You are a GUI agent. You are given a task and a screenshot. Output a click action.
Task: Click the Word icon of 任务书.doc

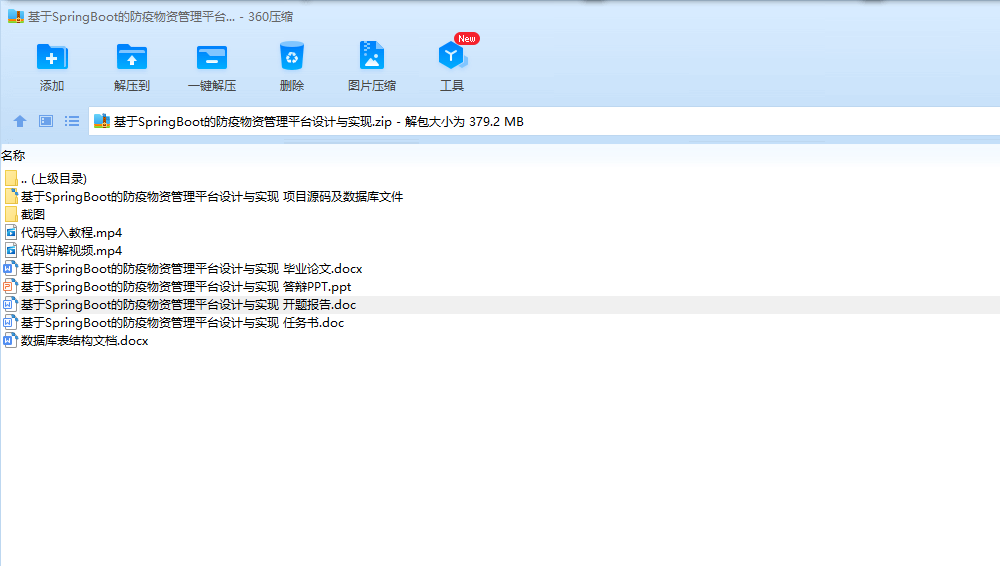(10, 322)
